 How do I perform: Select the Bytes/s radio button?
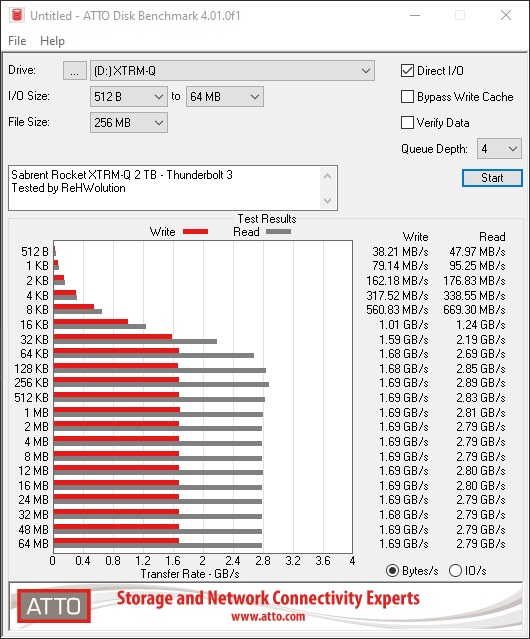pyautogui.click(x=392, y=571)
